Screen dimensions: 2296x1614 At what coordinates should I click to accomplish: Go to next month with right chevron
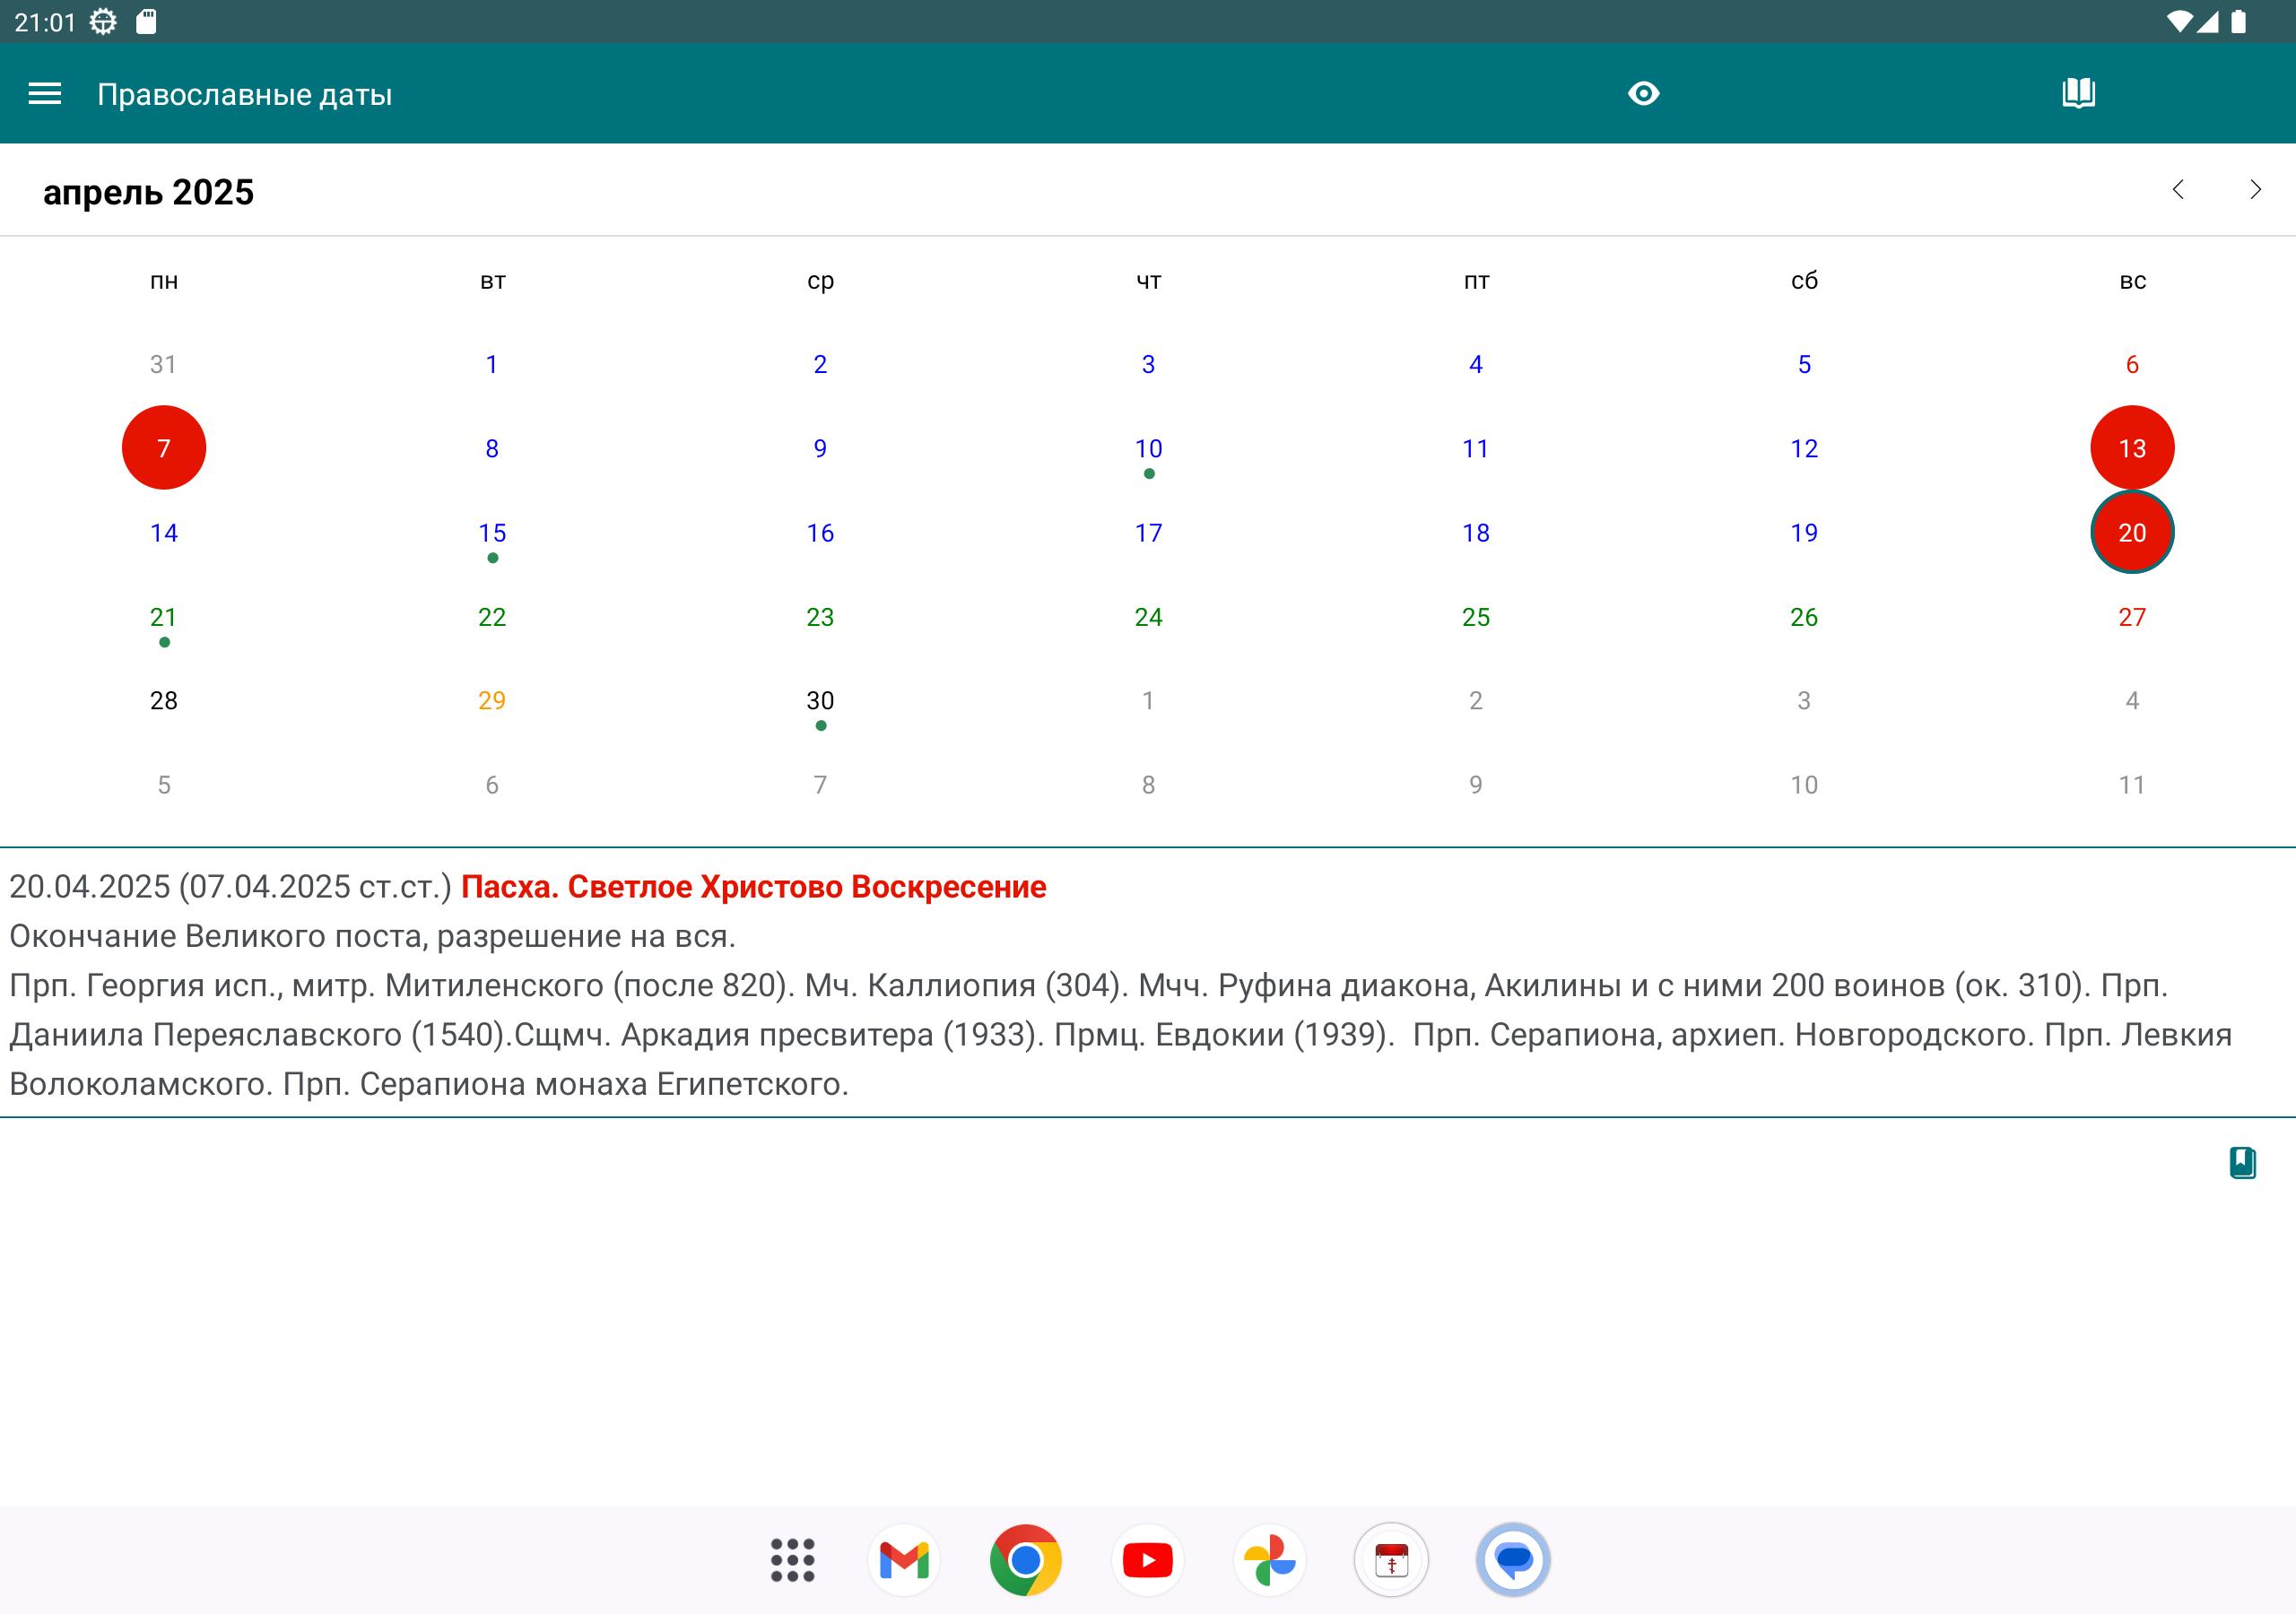click(2254, 190)
